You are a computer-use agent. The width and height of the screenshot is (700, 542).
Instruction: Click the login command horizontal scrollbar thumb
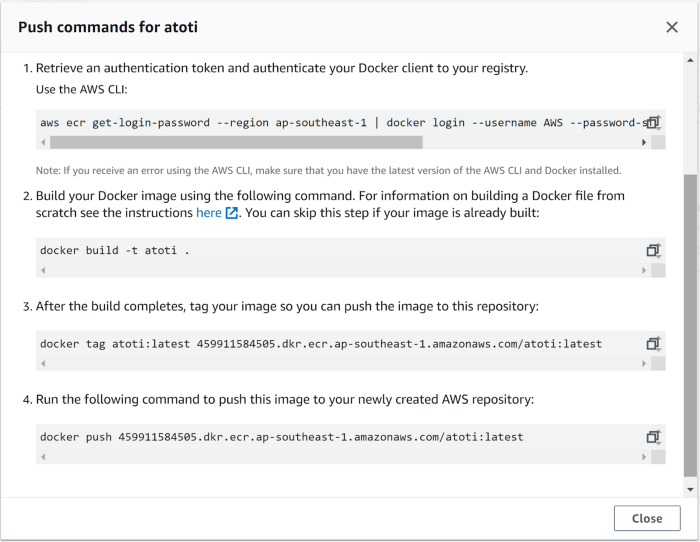(x=236, y=142)
